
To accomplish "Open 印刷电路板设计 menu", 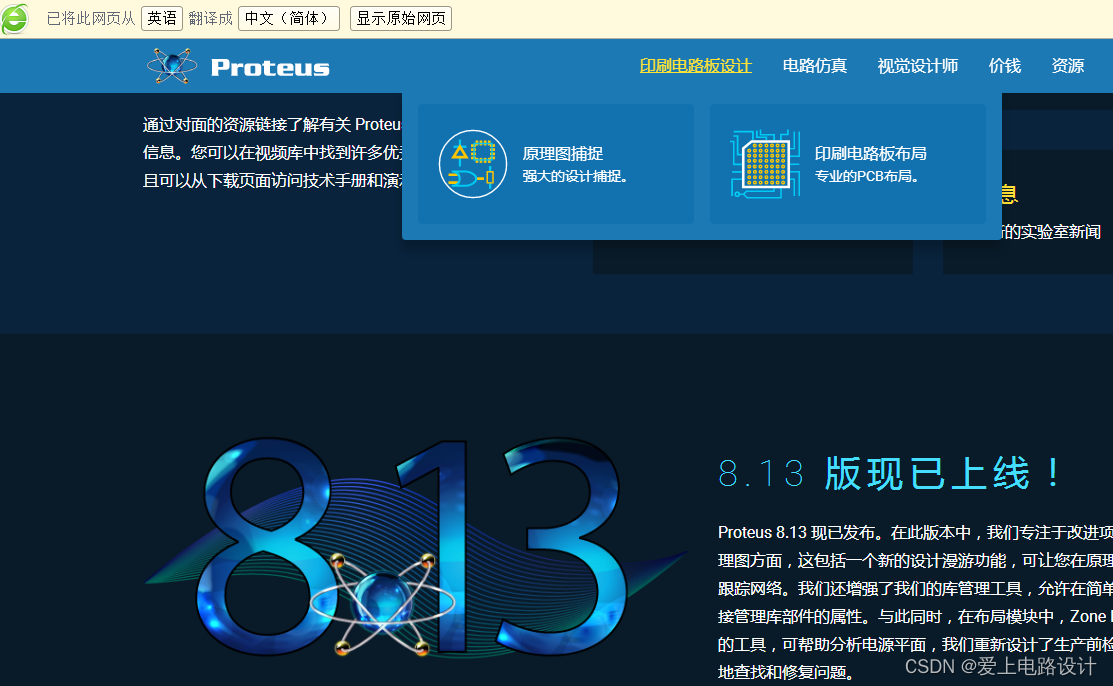I will (x=696, y=66).
